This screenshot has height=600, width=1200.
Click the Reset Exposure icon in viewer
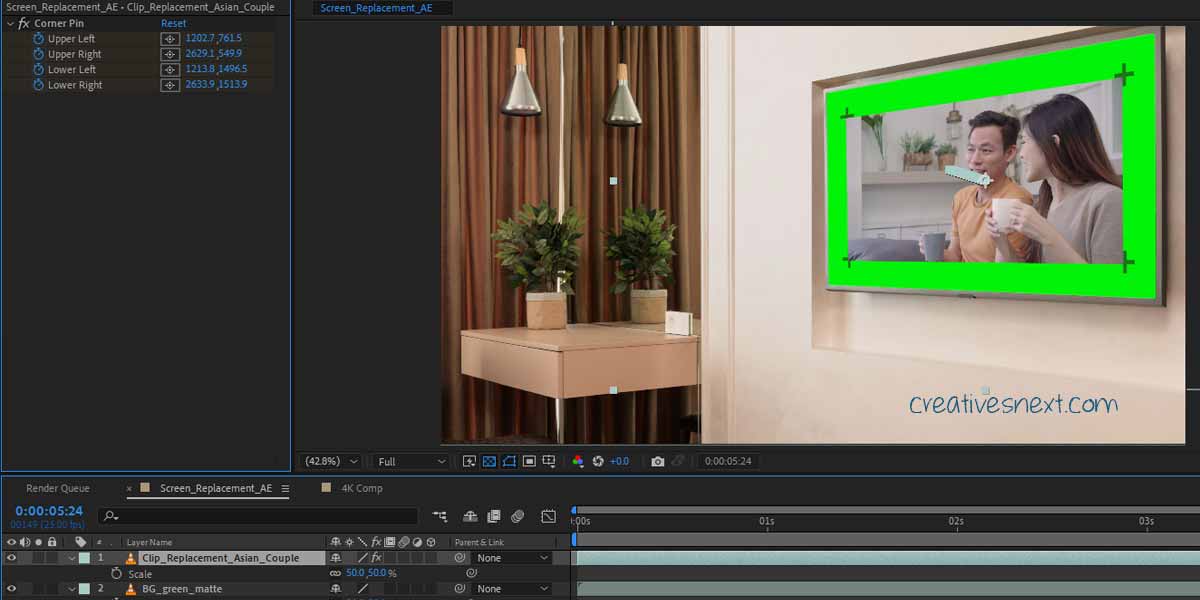pyautogui.click(x=598, y=461)
